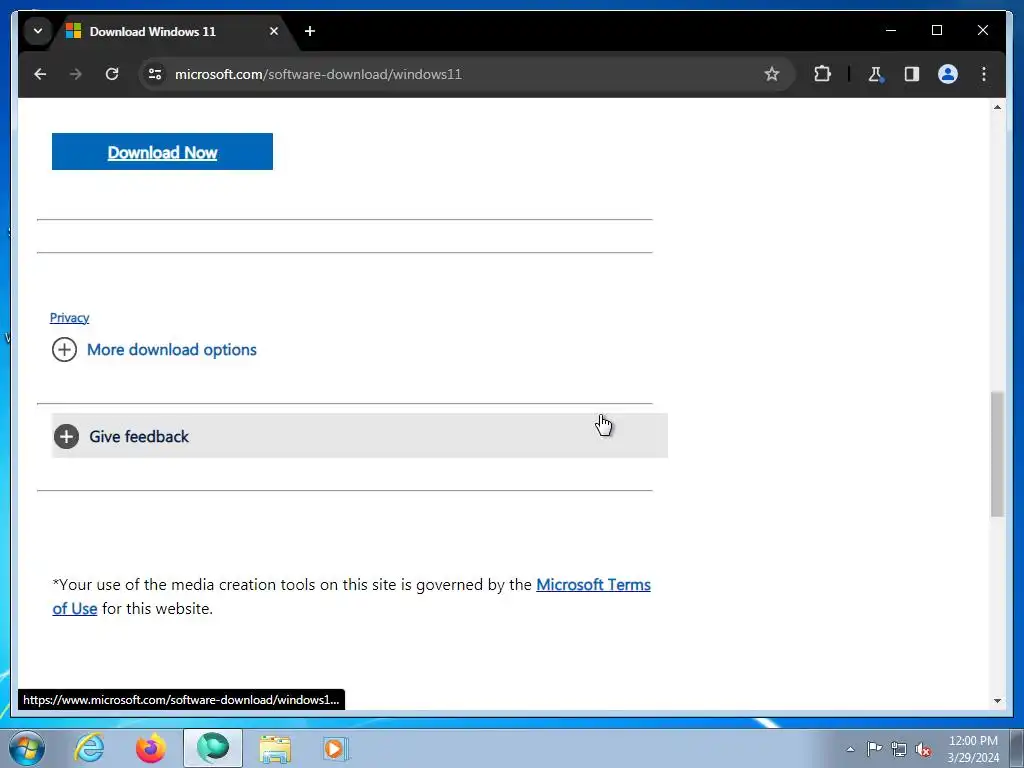Click the vertical scrollbar thumb
The width and height of the screenshot is (1024, 768).
(997, 454)
